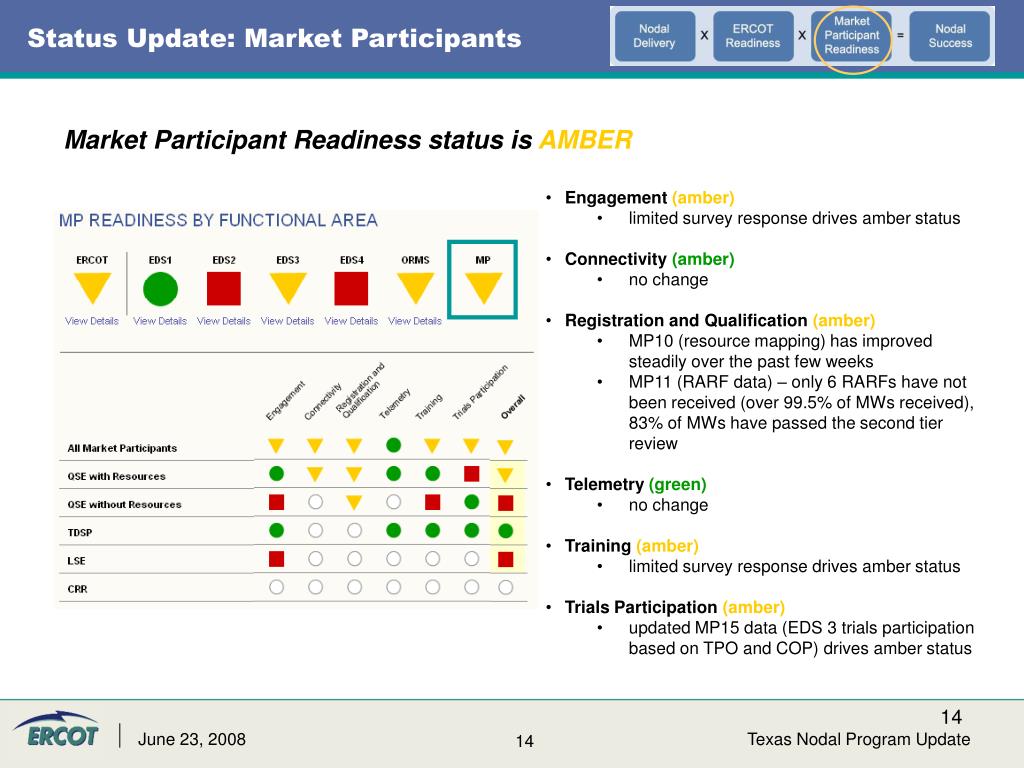Click the AMBER word in the headline

[586, 140]
